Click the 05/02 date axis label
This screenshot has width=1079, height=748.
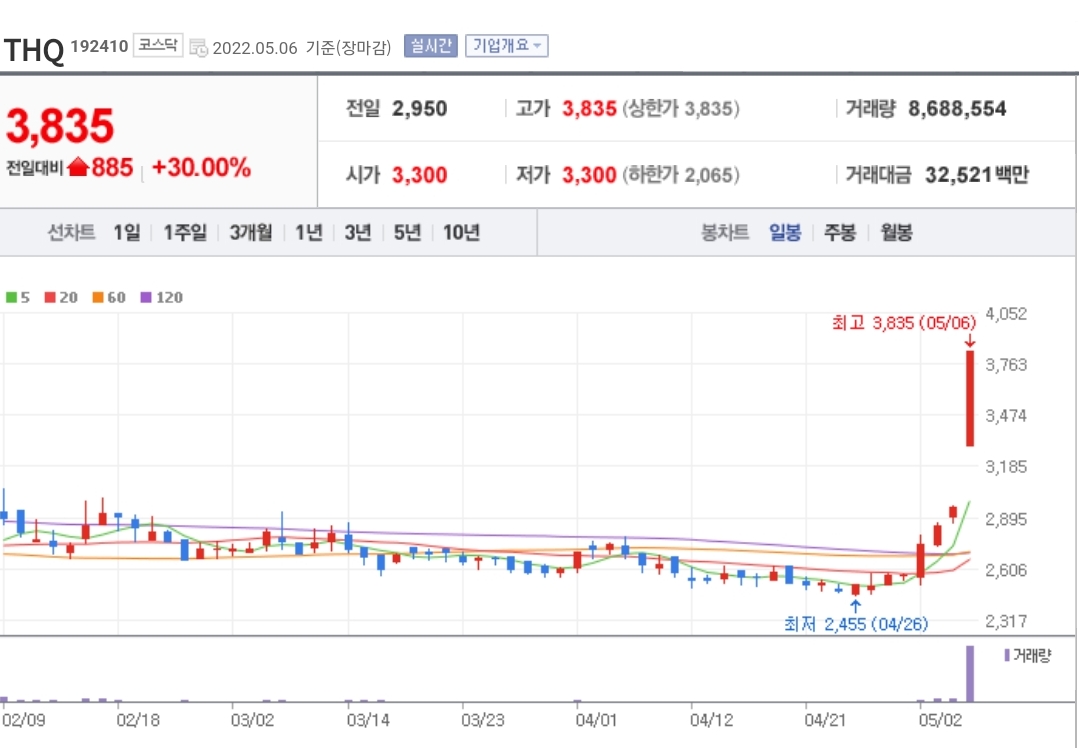pyautogui.click(x=941, y=720)
